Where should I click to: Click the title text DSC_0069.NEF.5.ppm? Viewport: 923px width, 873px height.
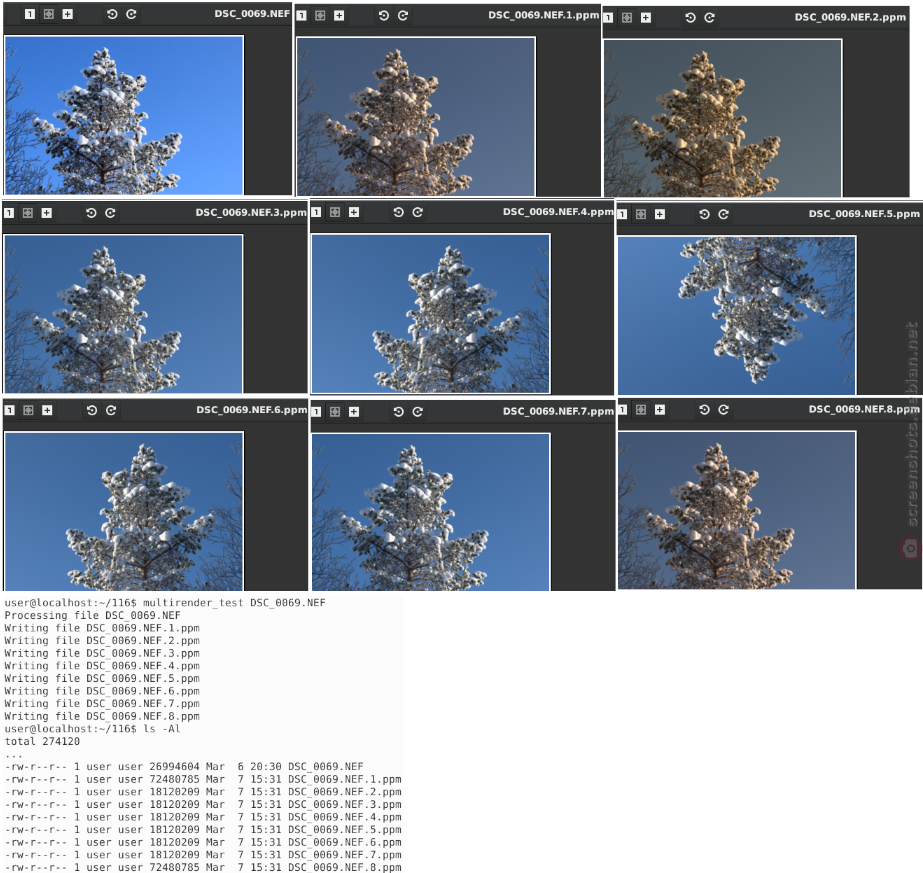[864, 214]
